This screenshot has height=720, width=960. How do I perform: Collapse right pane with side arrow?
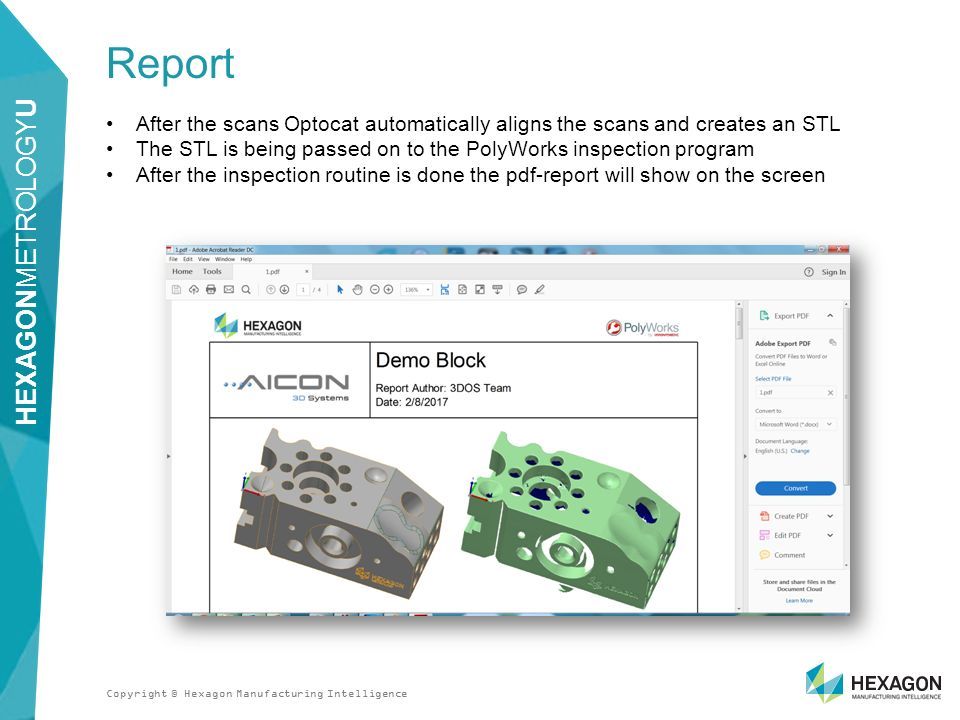744,456
